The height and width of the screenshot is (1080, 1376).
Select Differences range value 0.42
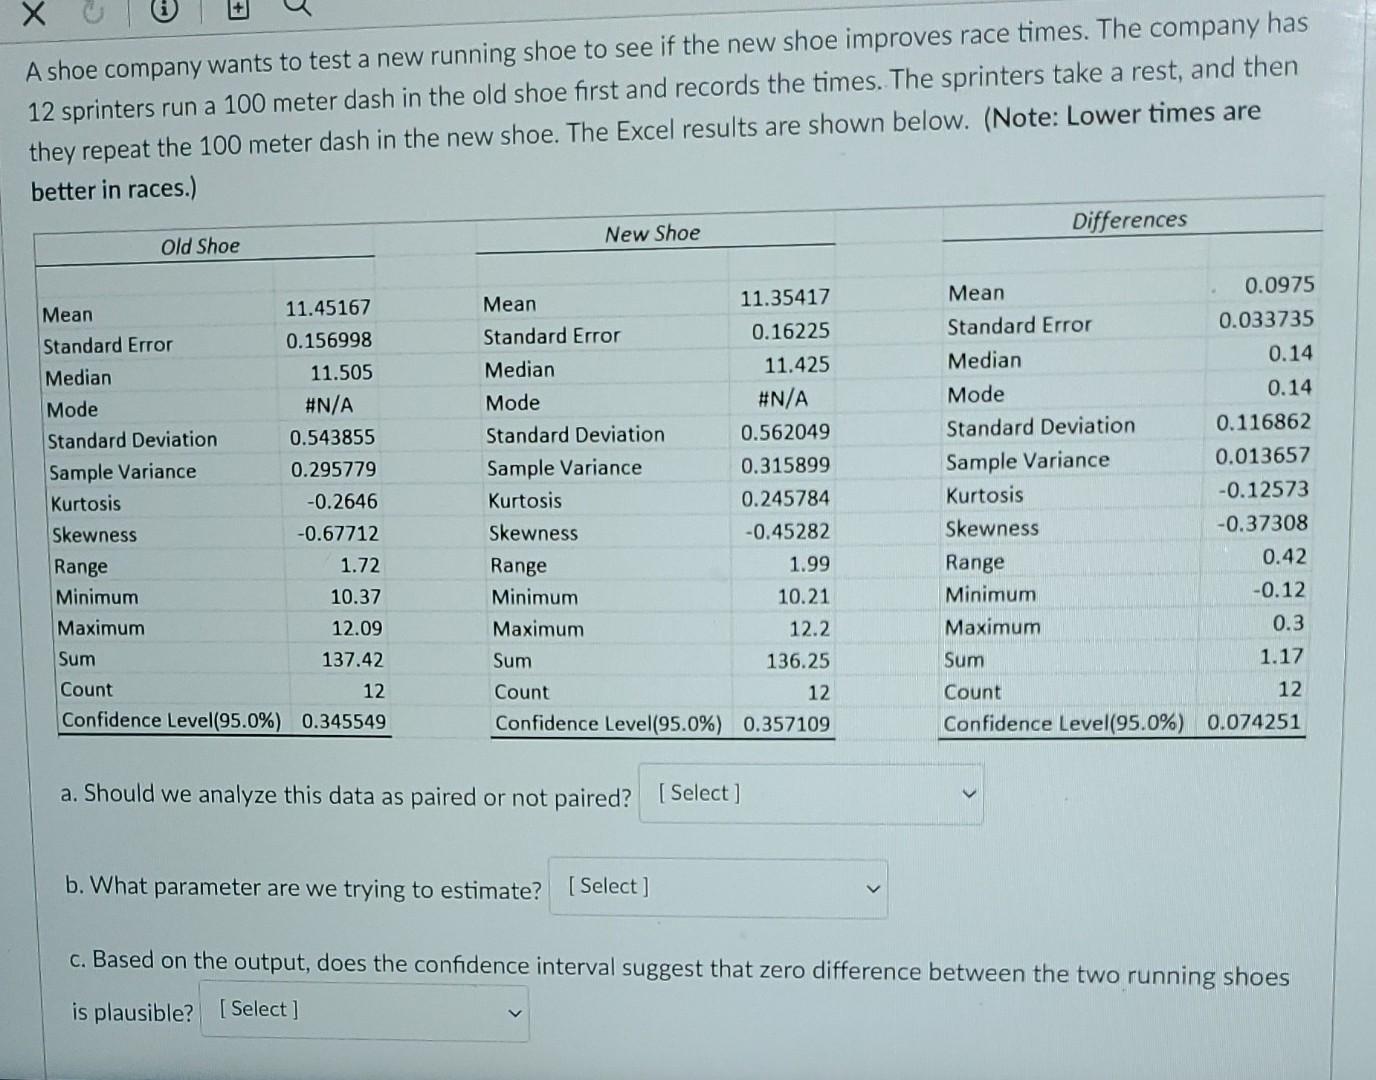(1284, 557)
